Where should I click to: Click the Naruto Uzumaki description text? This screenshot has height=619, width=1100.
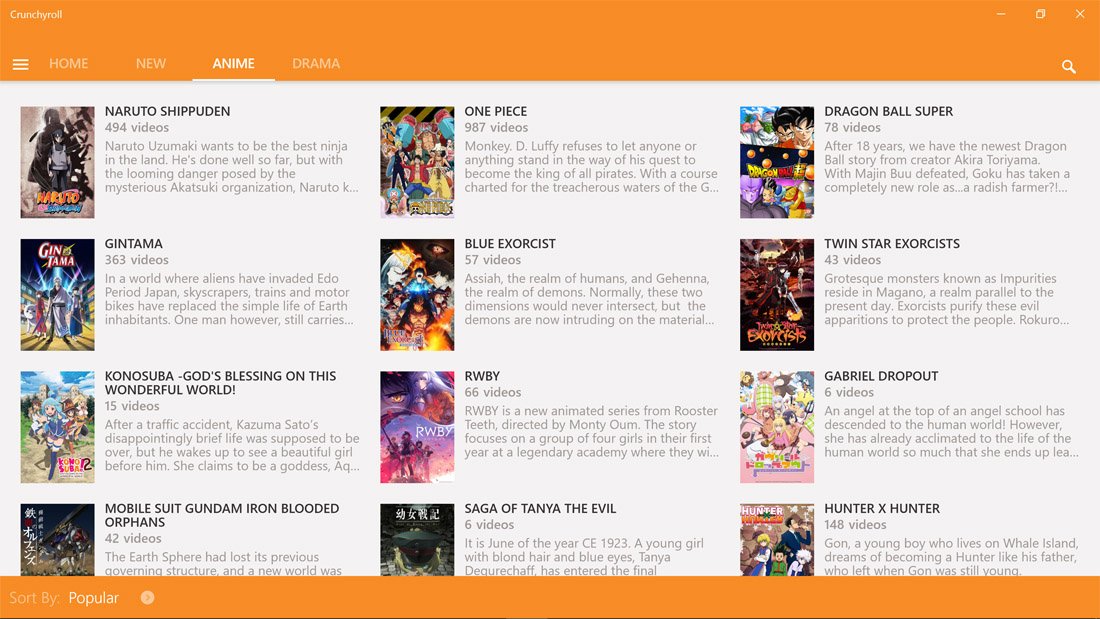coord(232,167)
